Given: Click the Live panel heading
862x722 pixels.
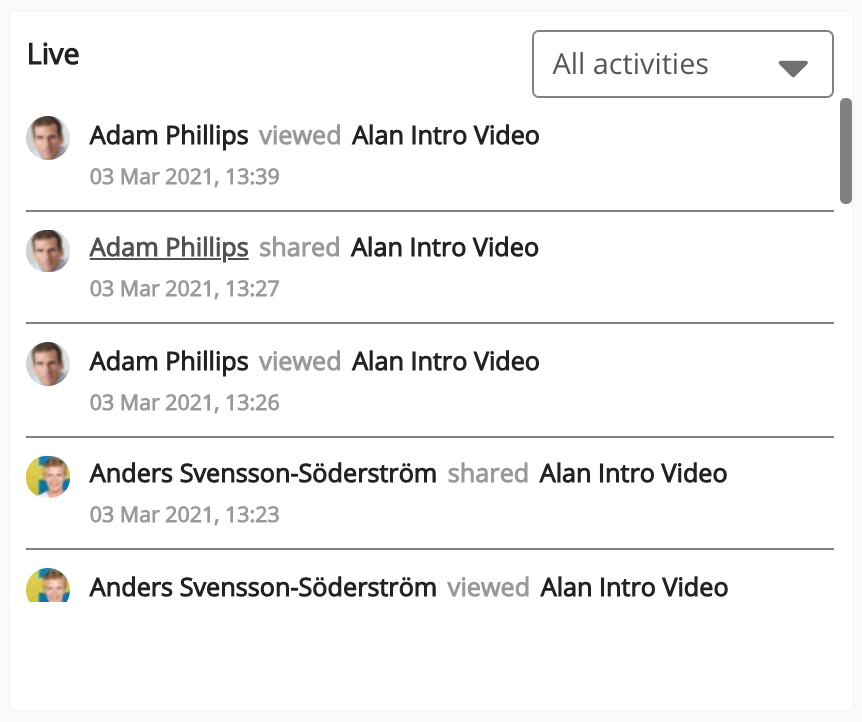Looking at the screenshot, I should coord(53,54).
